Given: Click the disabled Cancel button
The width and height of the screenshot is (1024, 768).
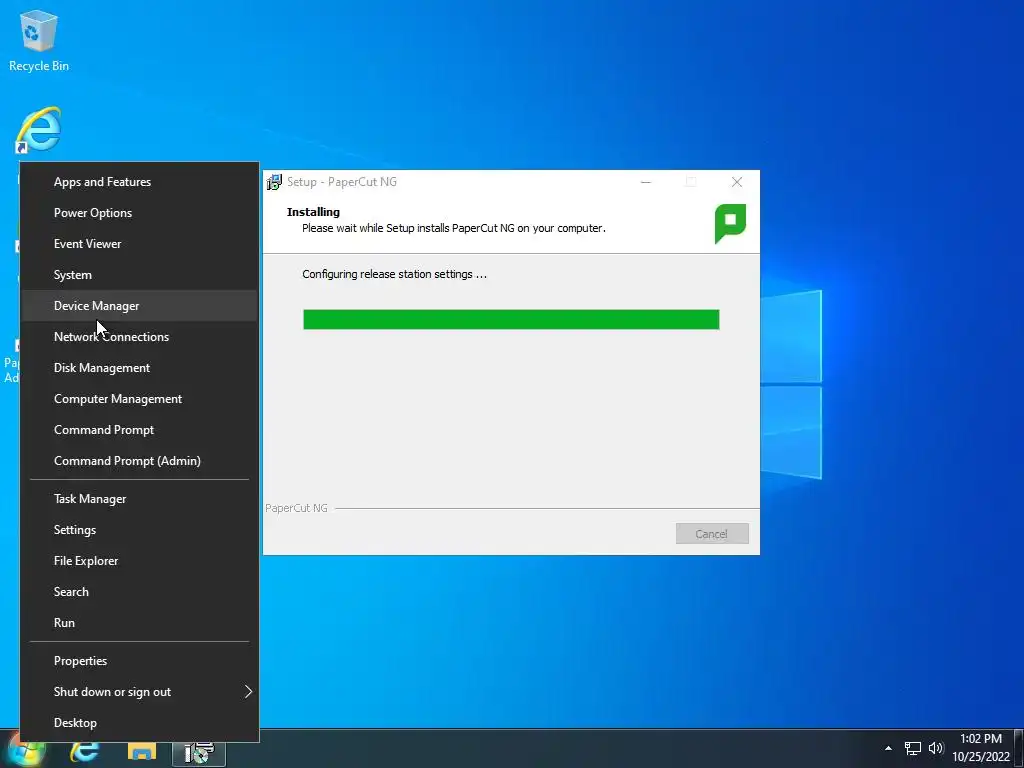Looking at the screenshot, I should pos(712,534).
